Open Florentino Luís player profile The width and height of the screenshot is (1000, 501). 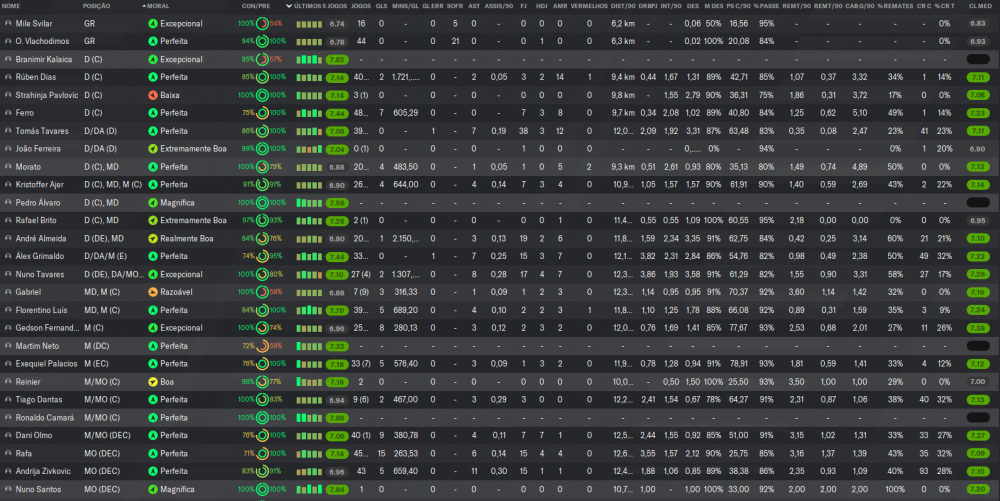tap(41, 310)
